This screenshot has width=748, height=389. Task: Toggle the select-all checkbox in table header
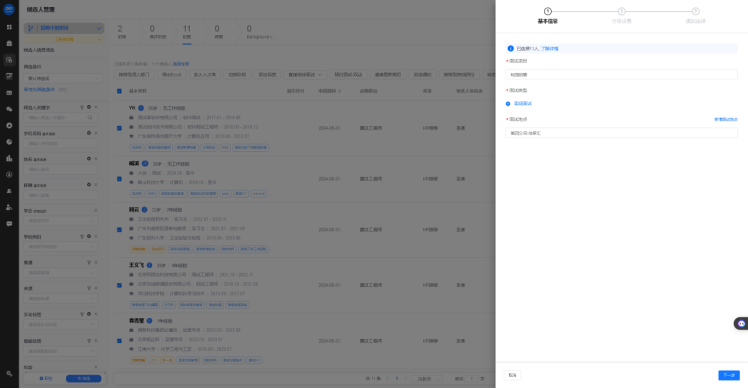(119, 91)
